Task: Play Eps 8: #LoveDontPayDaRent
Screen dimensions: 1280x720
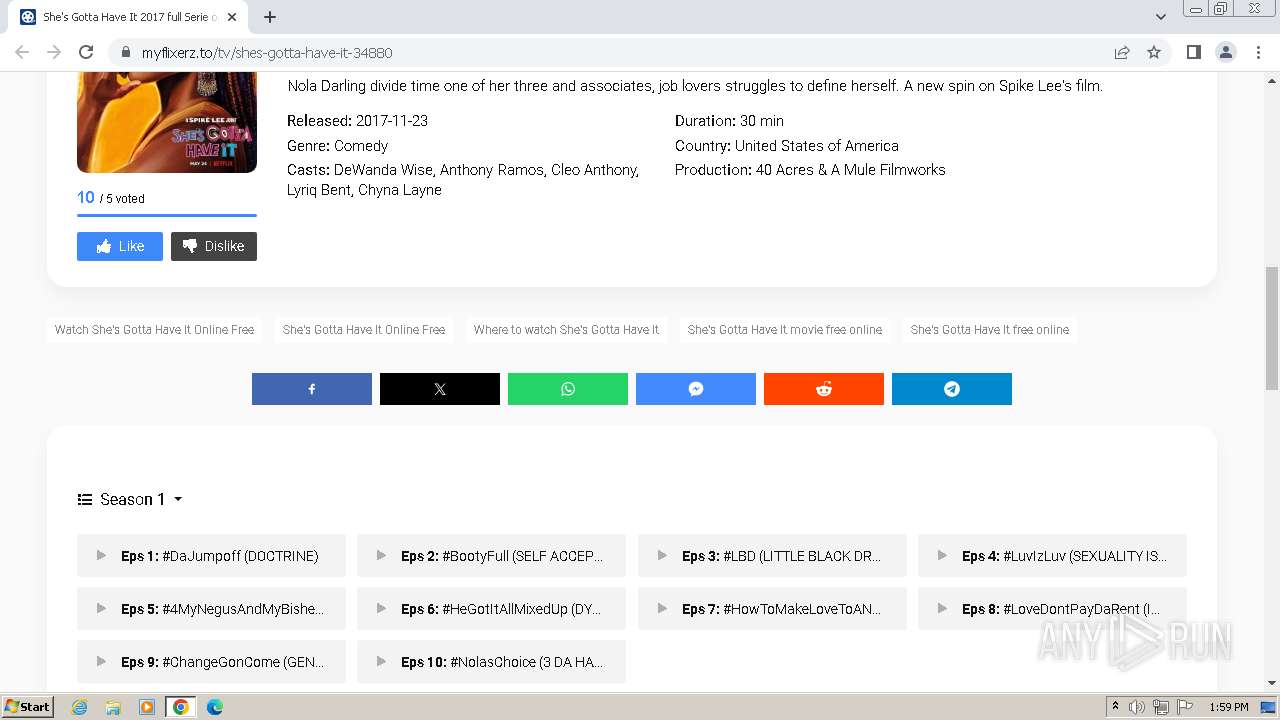Action: pos(1052,608)
